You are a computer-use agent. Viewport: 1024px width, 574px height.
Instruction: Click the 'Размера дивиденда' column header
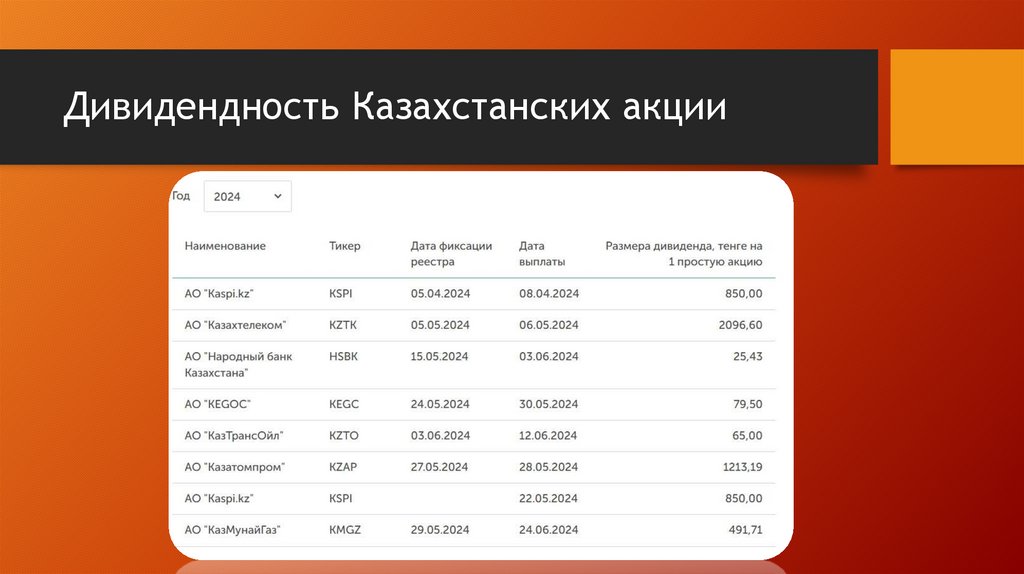click(x=684, y=254)
